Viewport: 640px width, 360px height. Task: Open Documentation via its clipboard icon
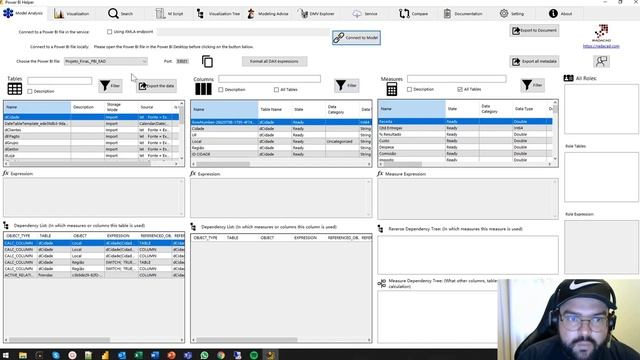pos(447,14)
